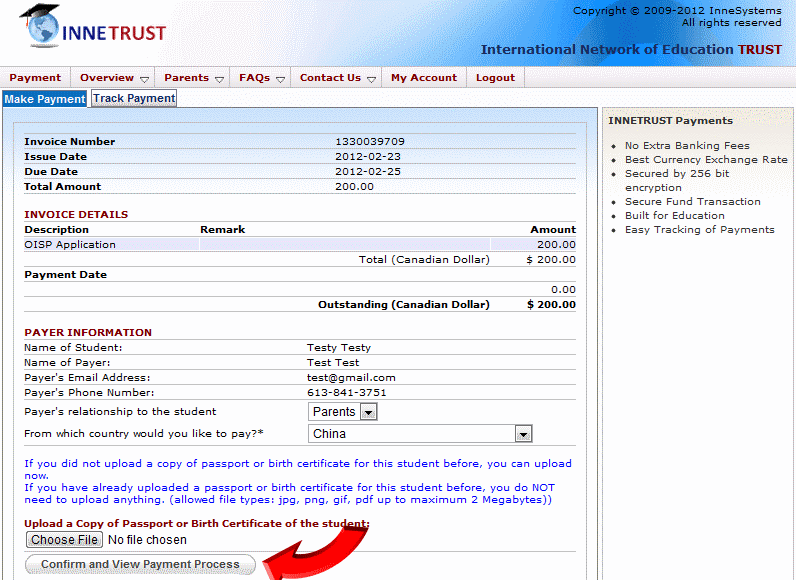Click Secure Fund Transaction text
Viewport: 796px width, 580px height.
[x=692, y=201]
